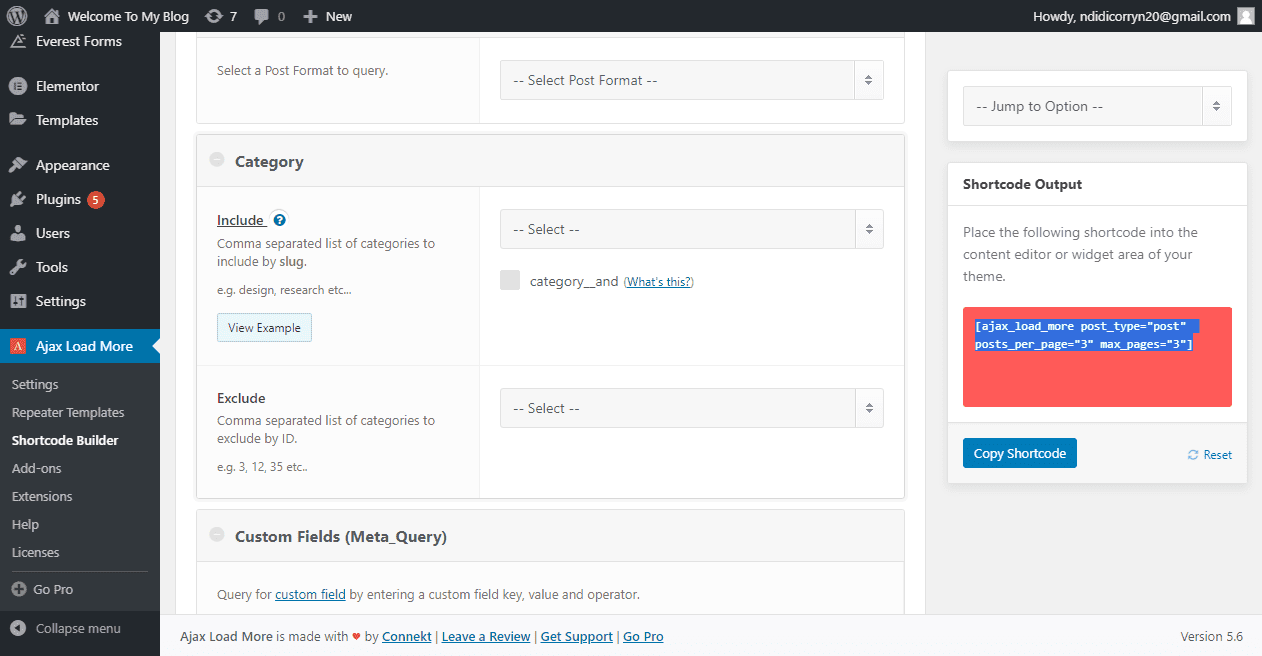The image size is (1262, 656).
Task: Open the home icon for Welcome To My Blog
Action: click(53, 16)
